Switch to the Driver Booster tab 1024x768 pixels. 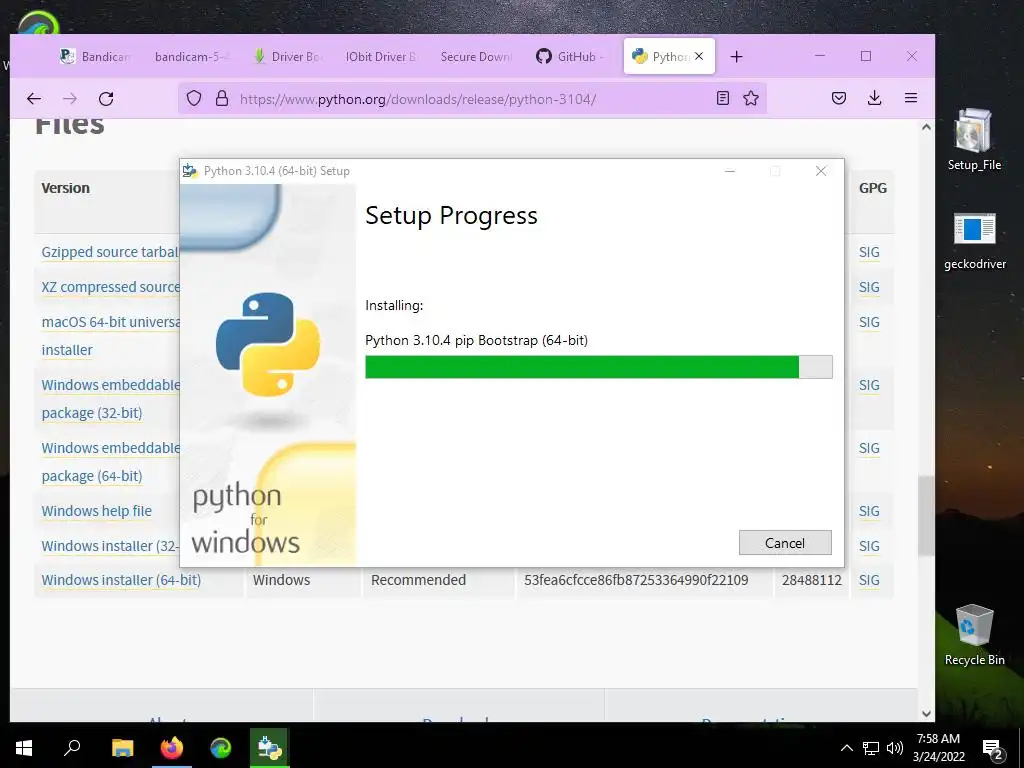coord(287,57)
